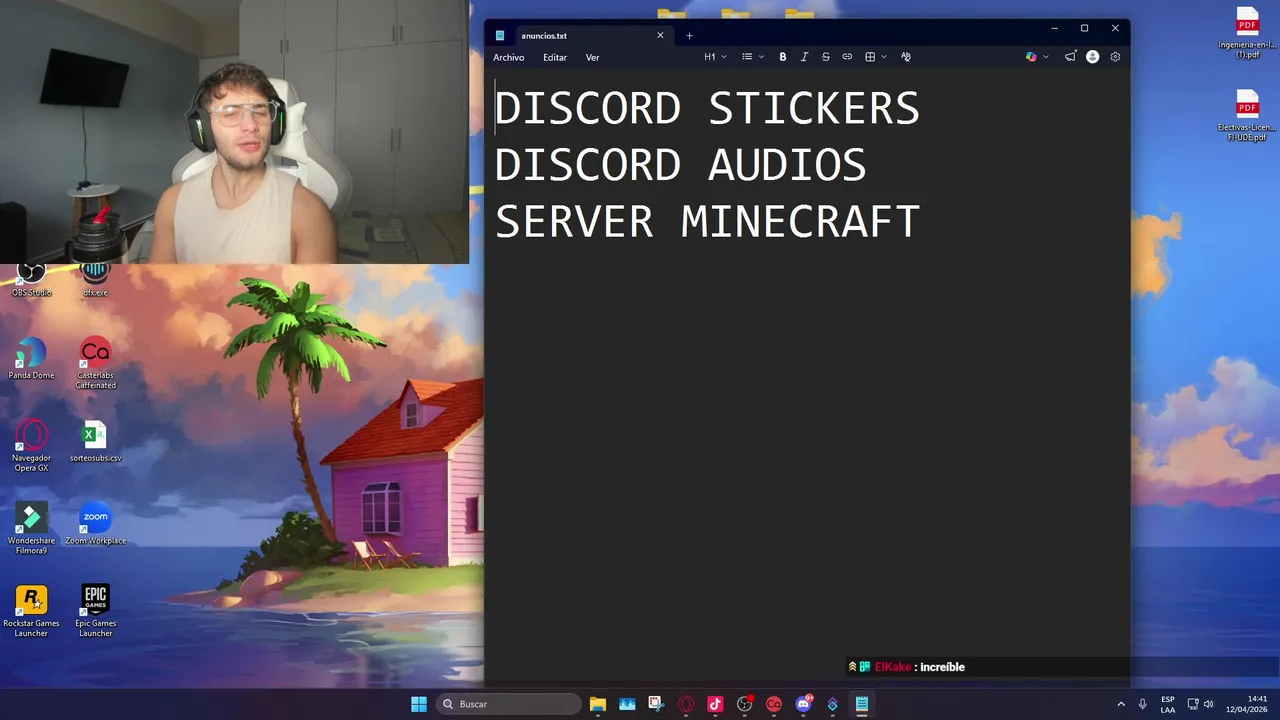Toggle italic formatting in Notepad
Screen dimensions: 1280x720
coord(804,57)
